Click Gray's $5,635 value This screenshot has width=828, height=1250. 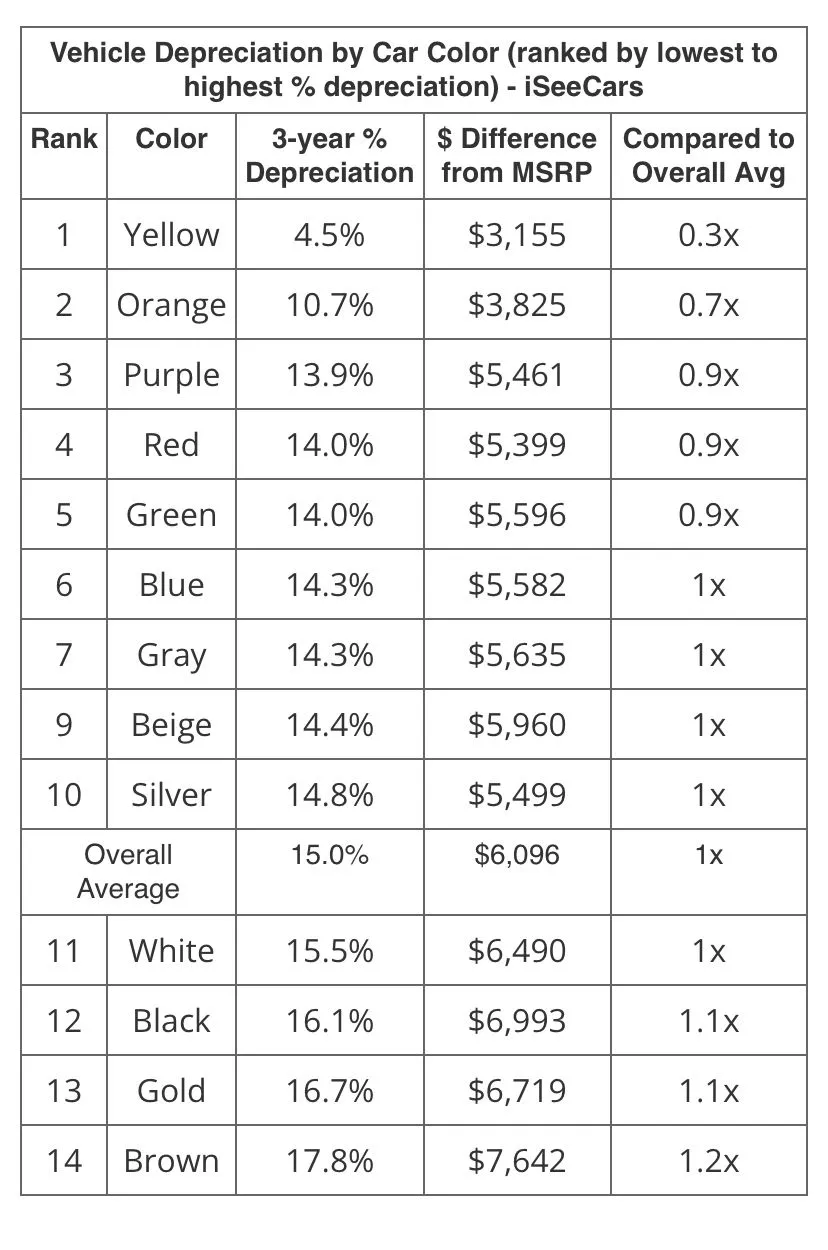click(x=517, y=654)
